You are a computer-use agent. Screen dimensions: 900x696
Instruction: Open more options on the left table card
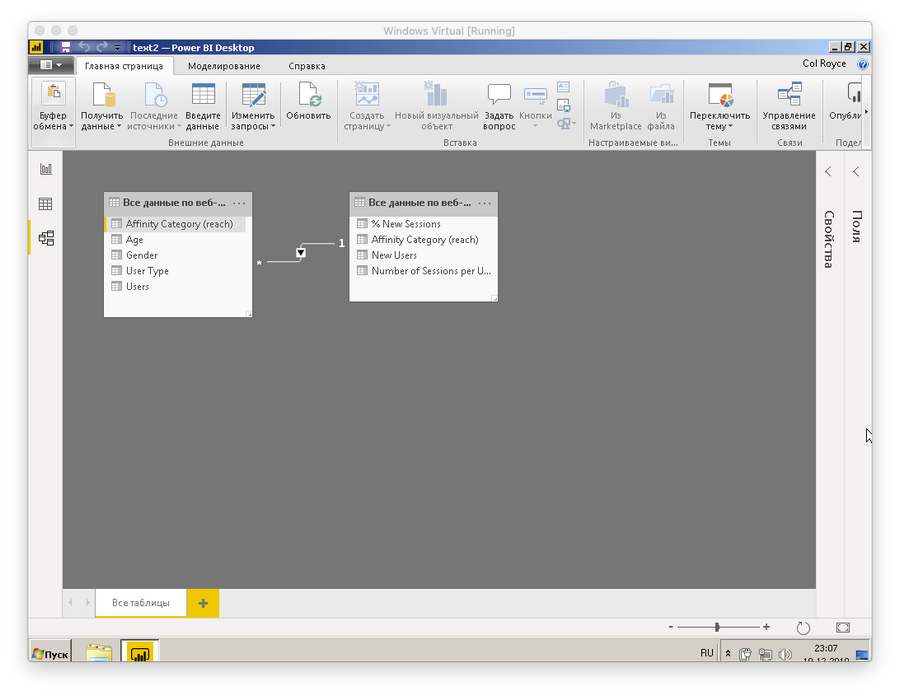click(238, 203)
